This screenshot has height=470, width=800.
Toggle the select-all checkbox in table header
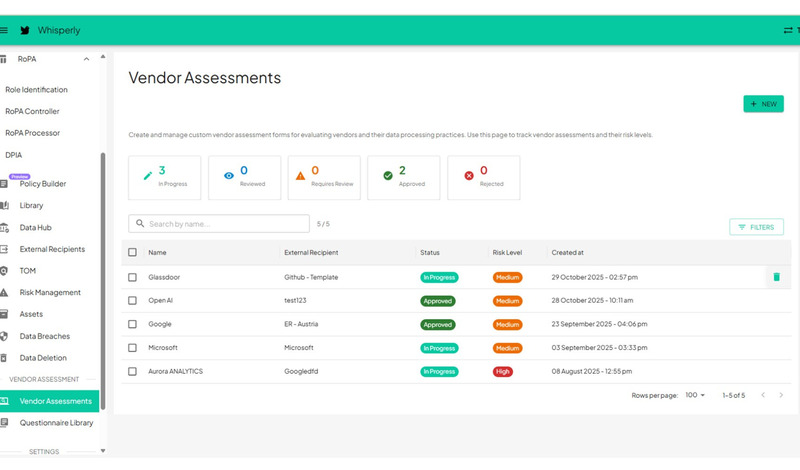pyautogui.click(x=132, y=253)
